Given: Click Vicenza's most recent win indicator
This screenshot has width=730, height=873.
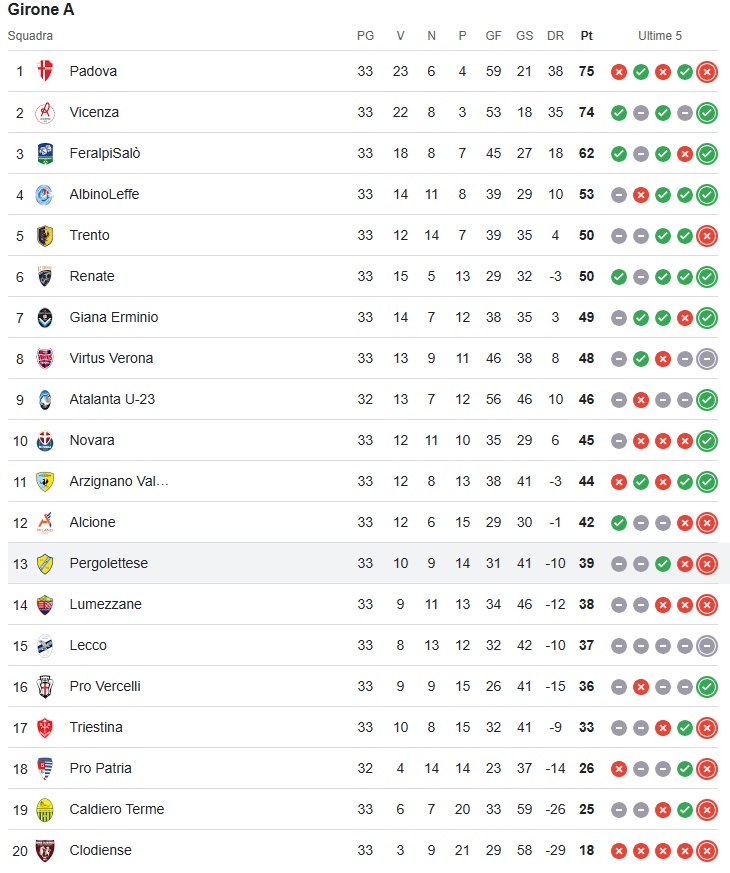Looking at the screenshot, I should 707,112.
